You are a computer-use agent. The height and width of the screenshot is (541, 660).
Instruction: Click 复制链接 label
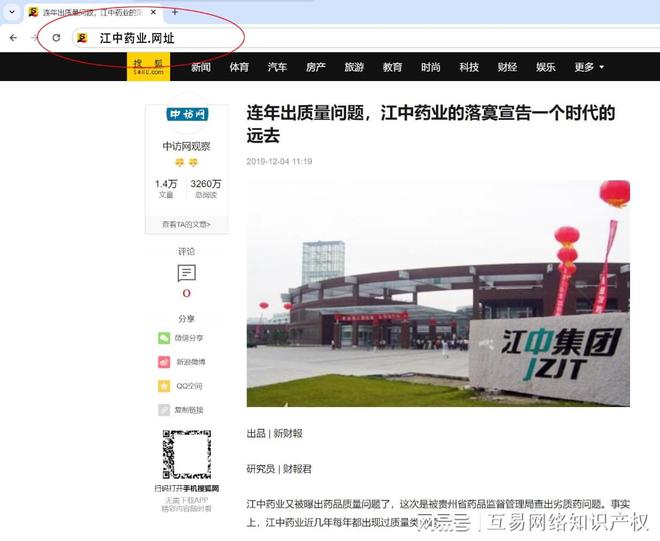click(x=189, y=410)
